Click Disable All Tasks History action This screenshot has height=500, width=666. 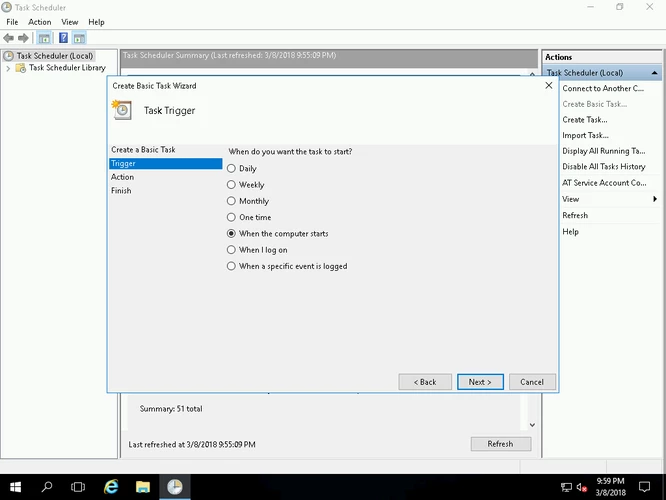point(604,167)
